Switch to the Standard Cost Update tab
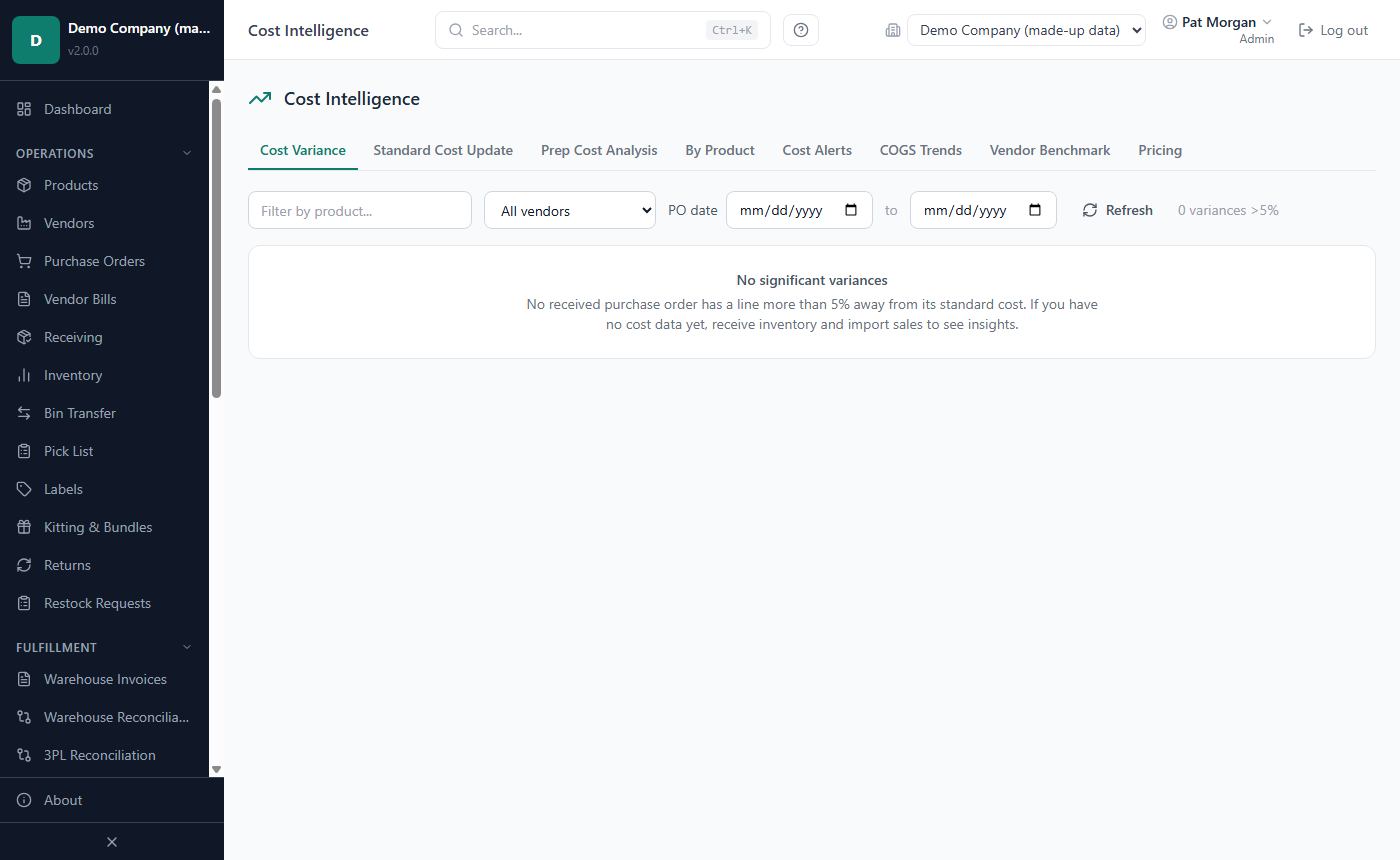 pyautogui.click(x=443, y=150)
